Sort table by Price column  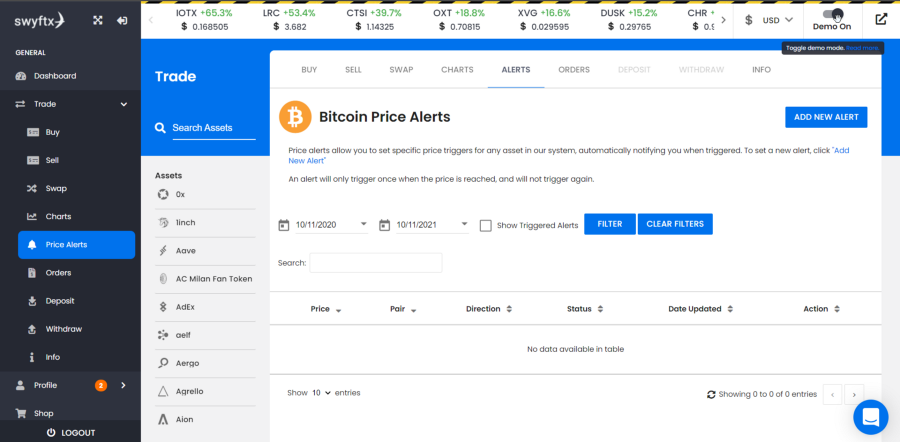325,309
